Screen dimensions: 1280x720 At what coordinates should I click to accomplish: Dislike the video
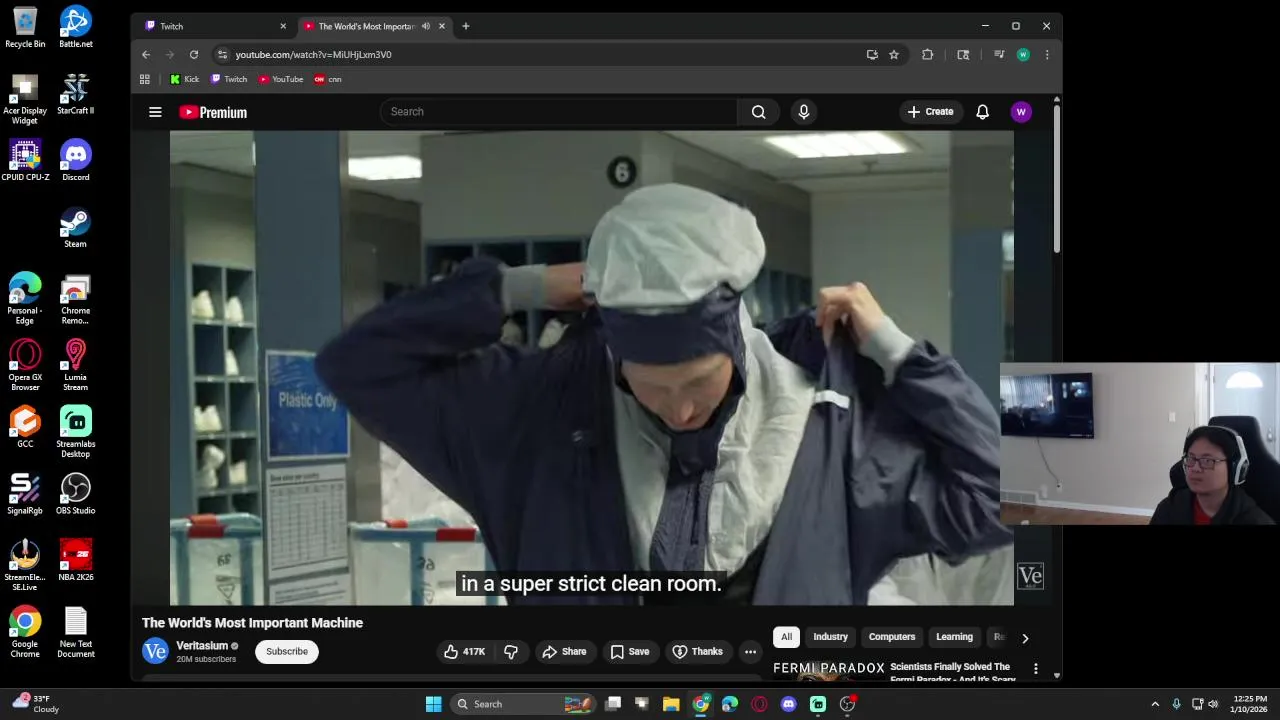coord(511,652)
